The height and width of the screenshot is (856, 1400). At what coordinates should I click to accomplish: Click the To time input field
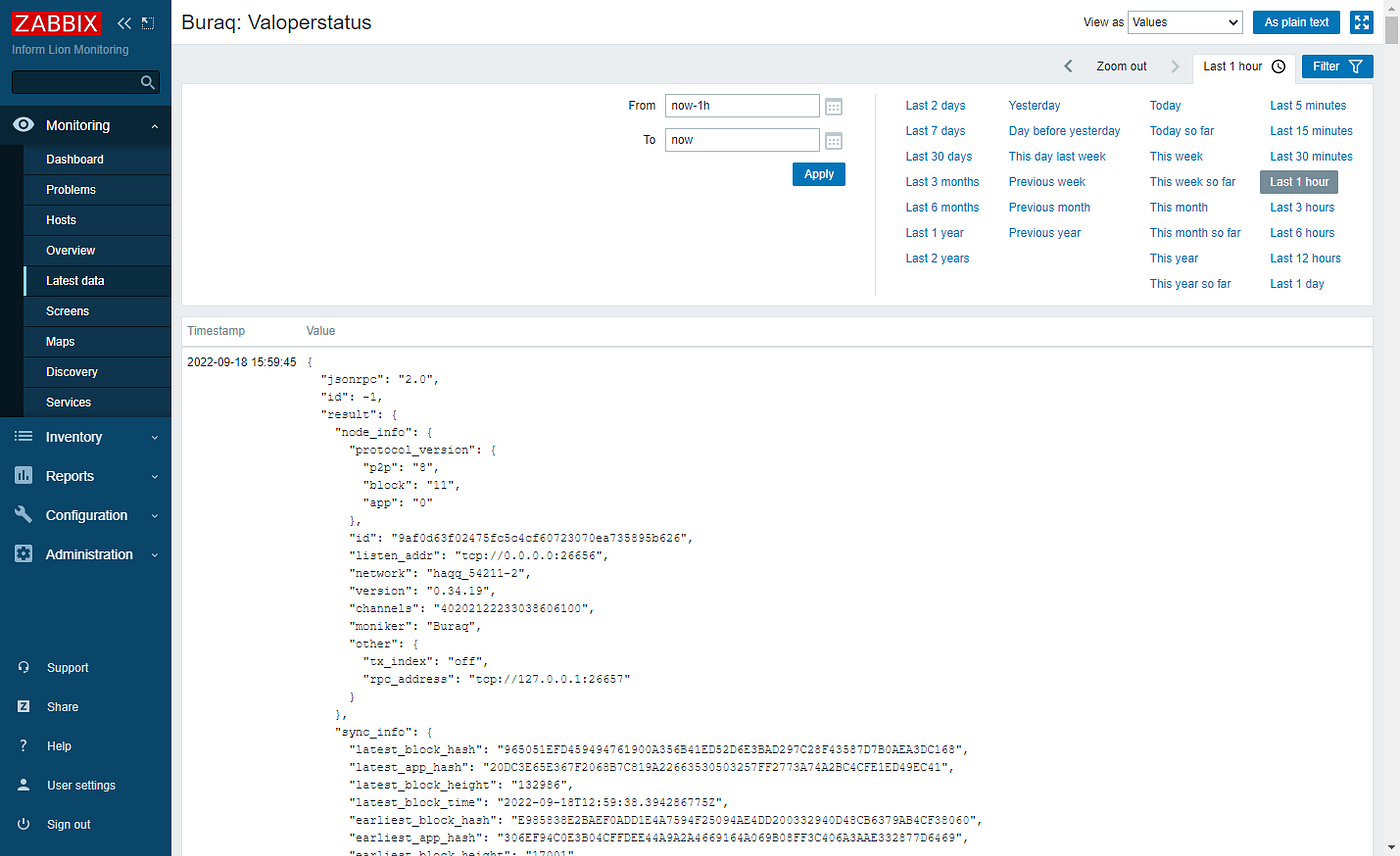pyautogui.click(x=742, y=140)
